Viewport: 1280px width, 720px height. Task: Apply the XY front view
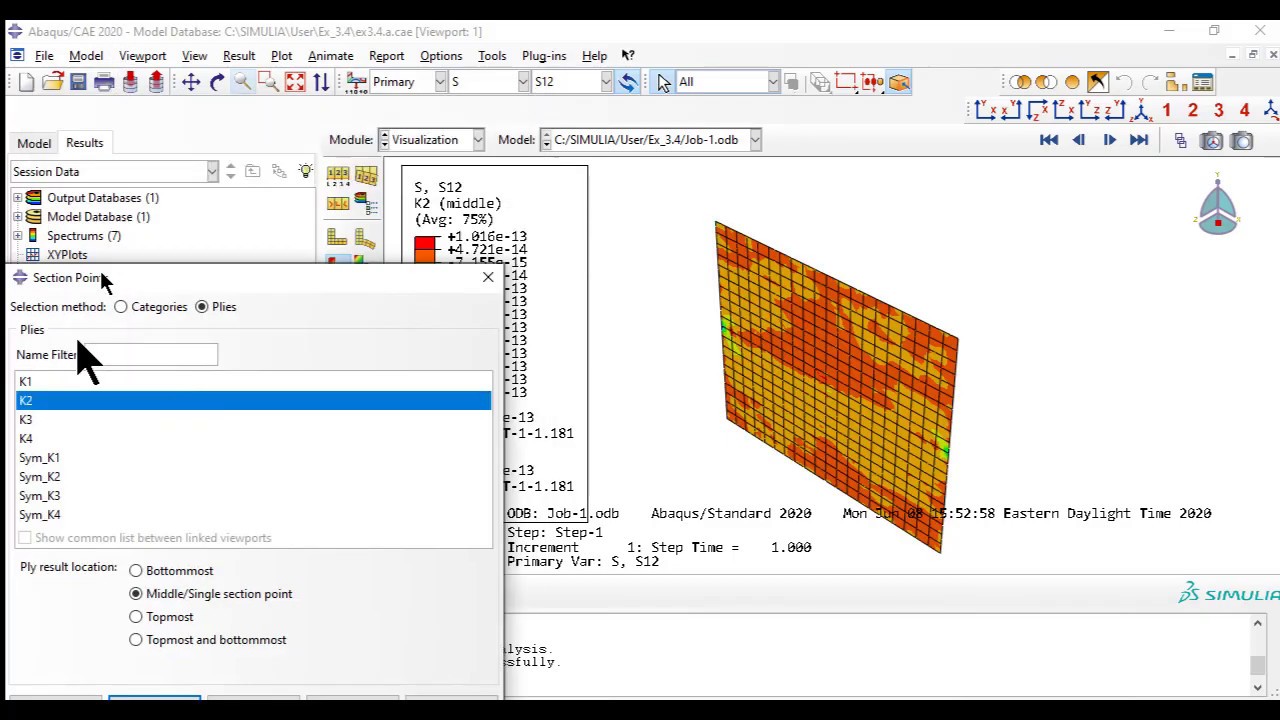[x=985, y=110]
